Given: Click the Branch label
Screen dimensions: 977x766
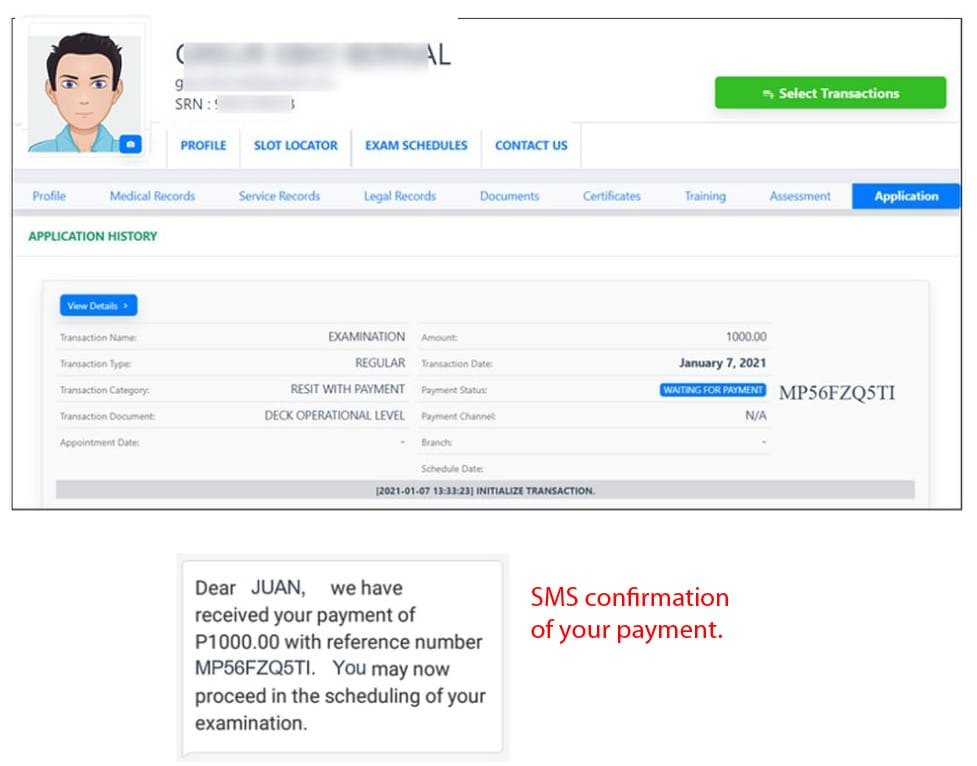Looking at the screenshot, I should [436, 443].
